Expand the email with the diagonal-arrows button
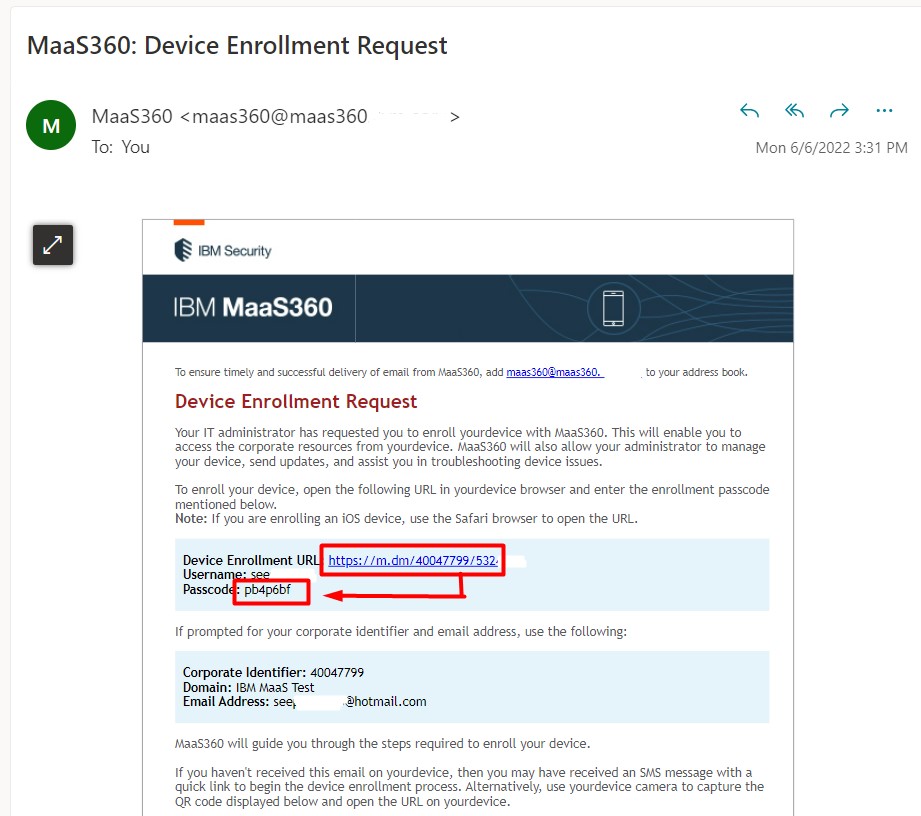Viewport: 921px width, 816px height. pyautogui.click(x=53, y=245)
